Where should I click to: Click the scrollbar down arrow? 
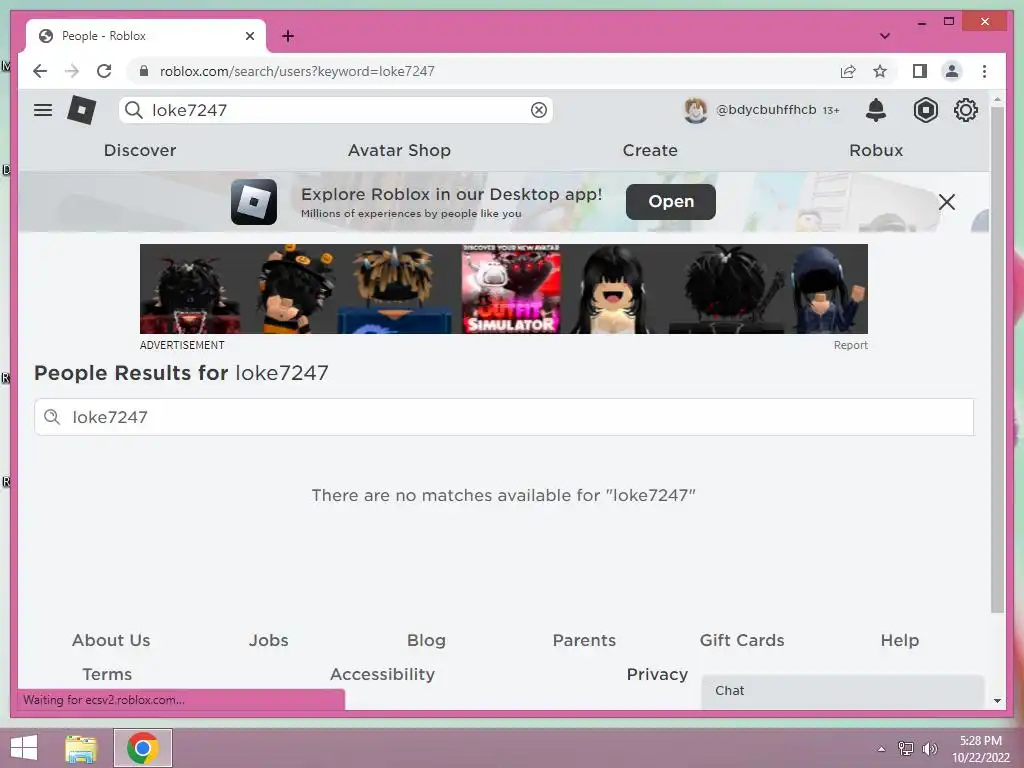point(997,701)
